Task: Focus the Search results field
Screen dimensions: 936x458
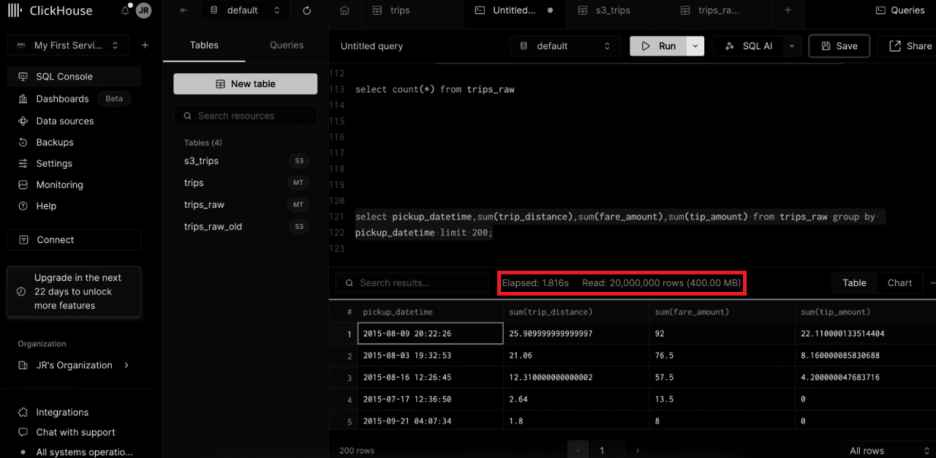Action: 412,283
